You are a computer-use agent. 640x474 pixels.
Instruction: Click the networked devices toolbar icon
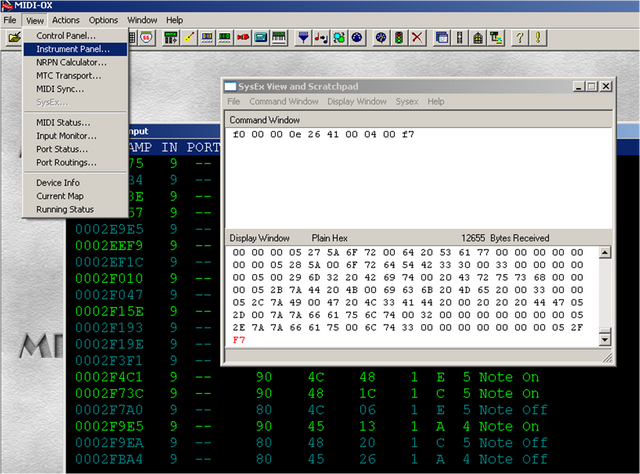(496, 38)
